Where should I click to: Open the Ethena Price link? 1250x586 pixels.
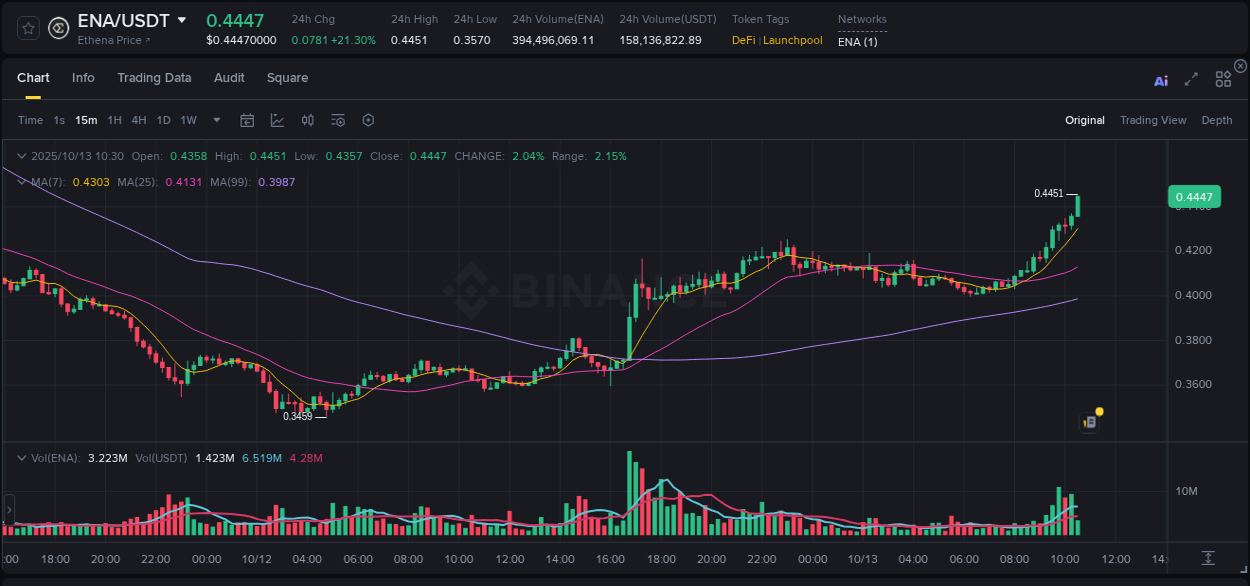[x=109, y=41]
